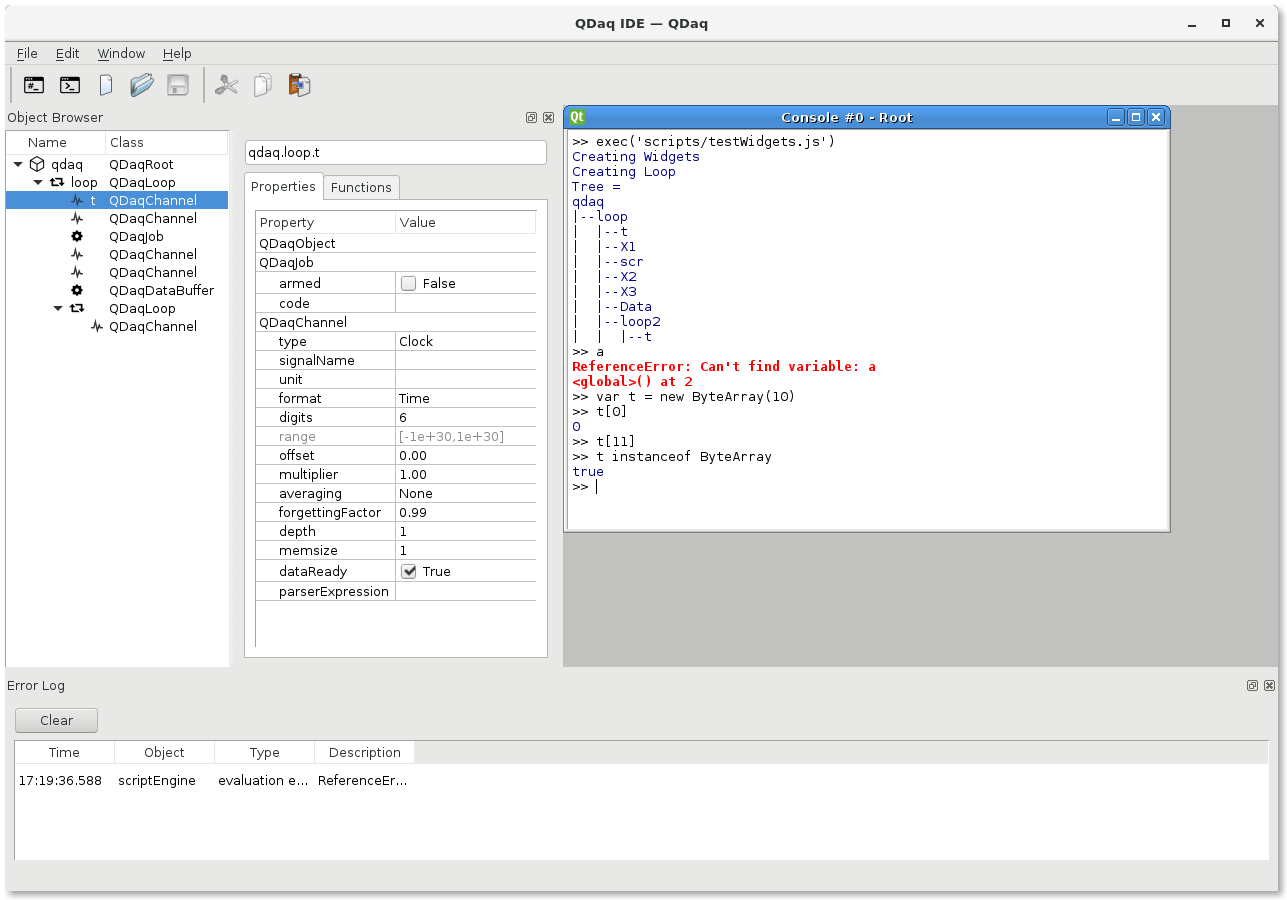The width and height of the screenshot is (1287, 900).
Task: Select the QDaqJob tree row
Action: click(x=117, y=236)
